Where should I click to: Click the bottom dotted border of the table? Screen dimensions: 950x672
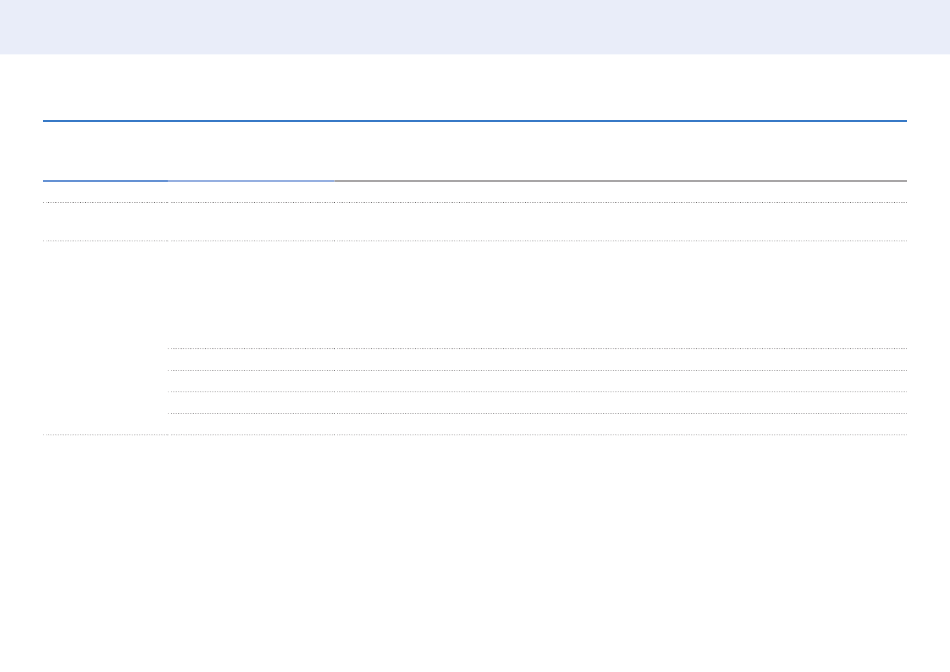coord(475,434)
